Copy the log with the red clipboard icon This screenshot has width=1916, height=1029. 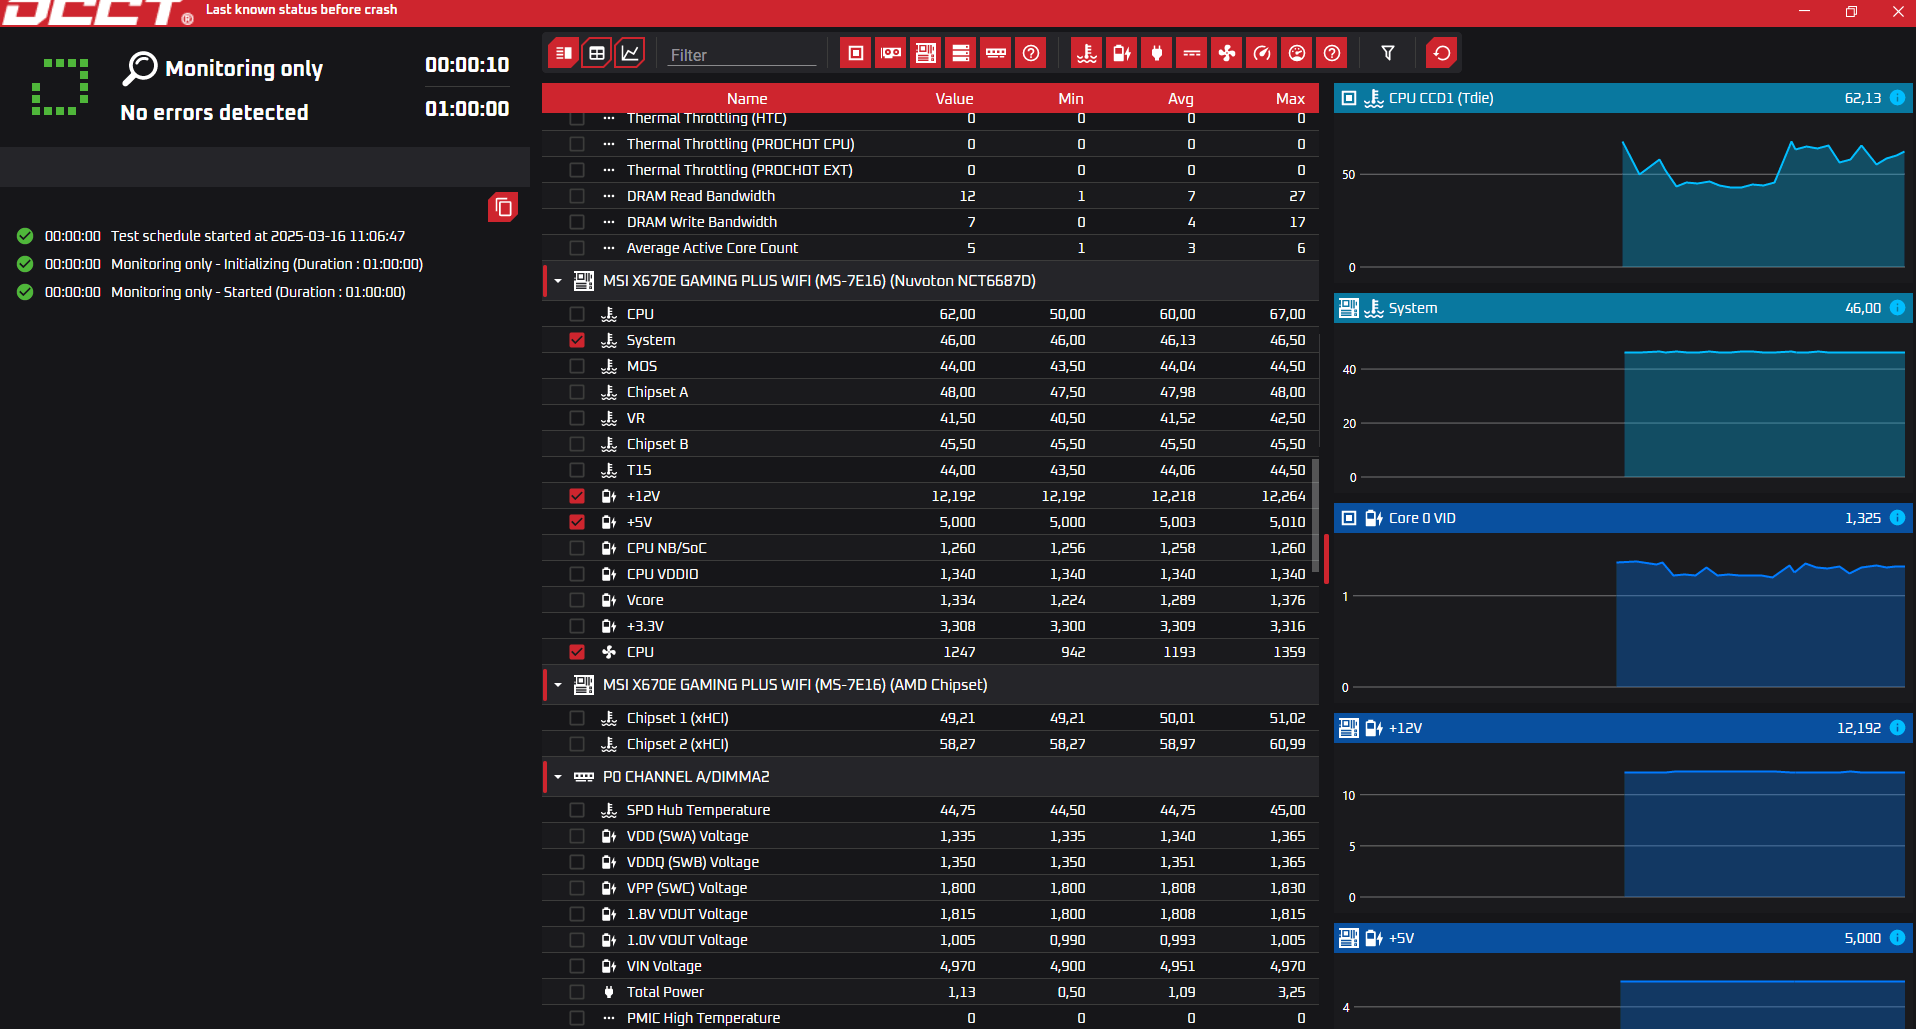click(x=503, y=207)
